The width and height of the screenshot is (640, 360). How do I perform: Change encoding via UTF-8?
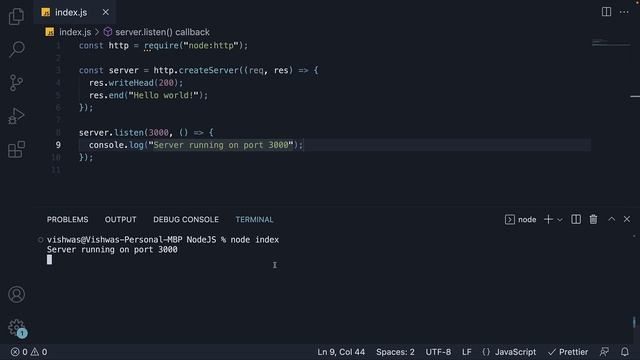[x=438, y=352]
